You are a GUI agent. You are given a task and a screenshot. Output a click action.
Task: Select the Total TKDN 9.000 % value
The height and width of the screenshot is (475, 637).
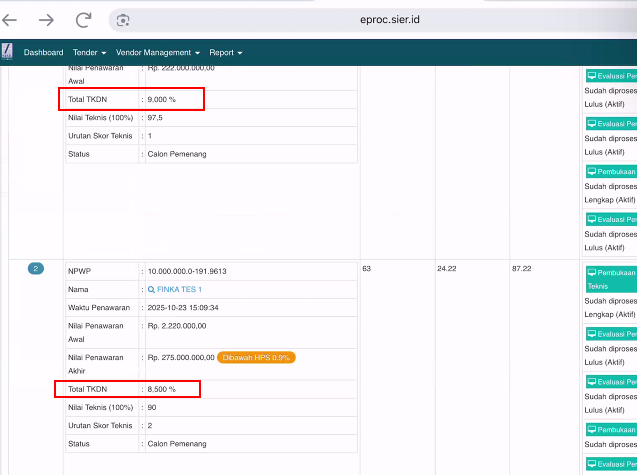[x=163, y=98]
